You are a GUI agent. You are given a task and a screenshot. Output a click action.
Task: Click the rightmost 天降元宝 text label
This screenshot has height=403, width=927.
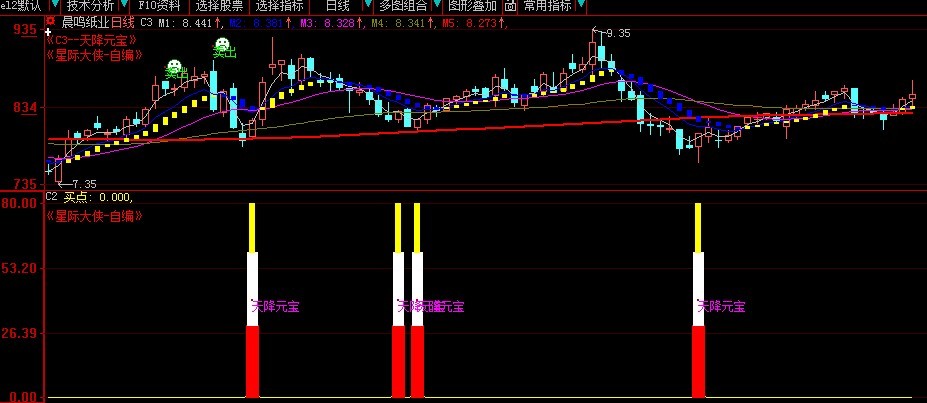(721, 307)
